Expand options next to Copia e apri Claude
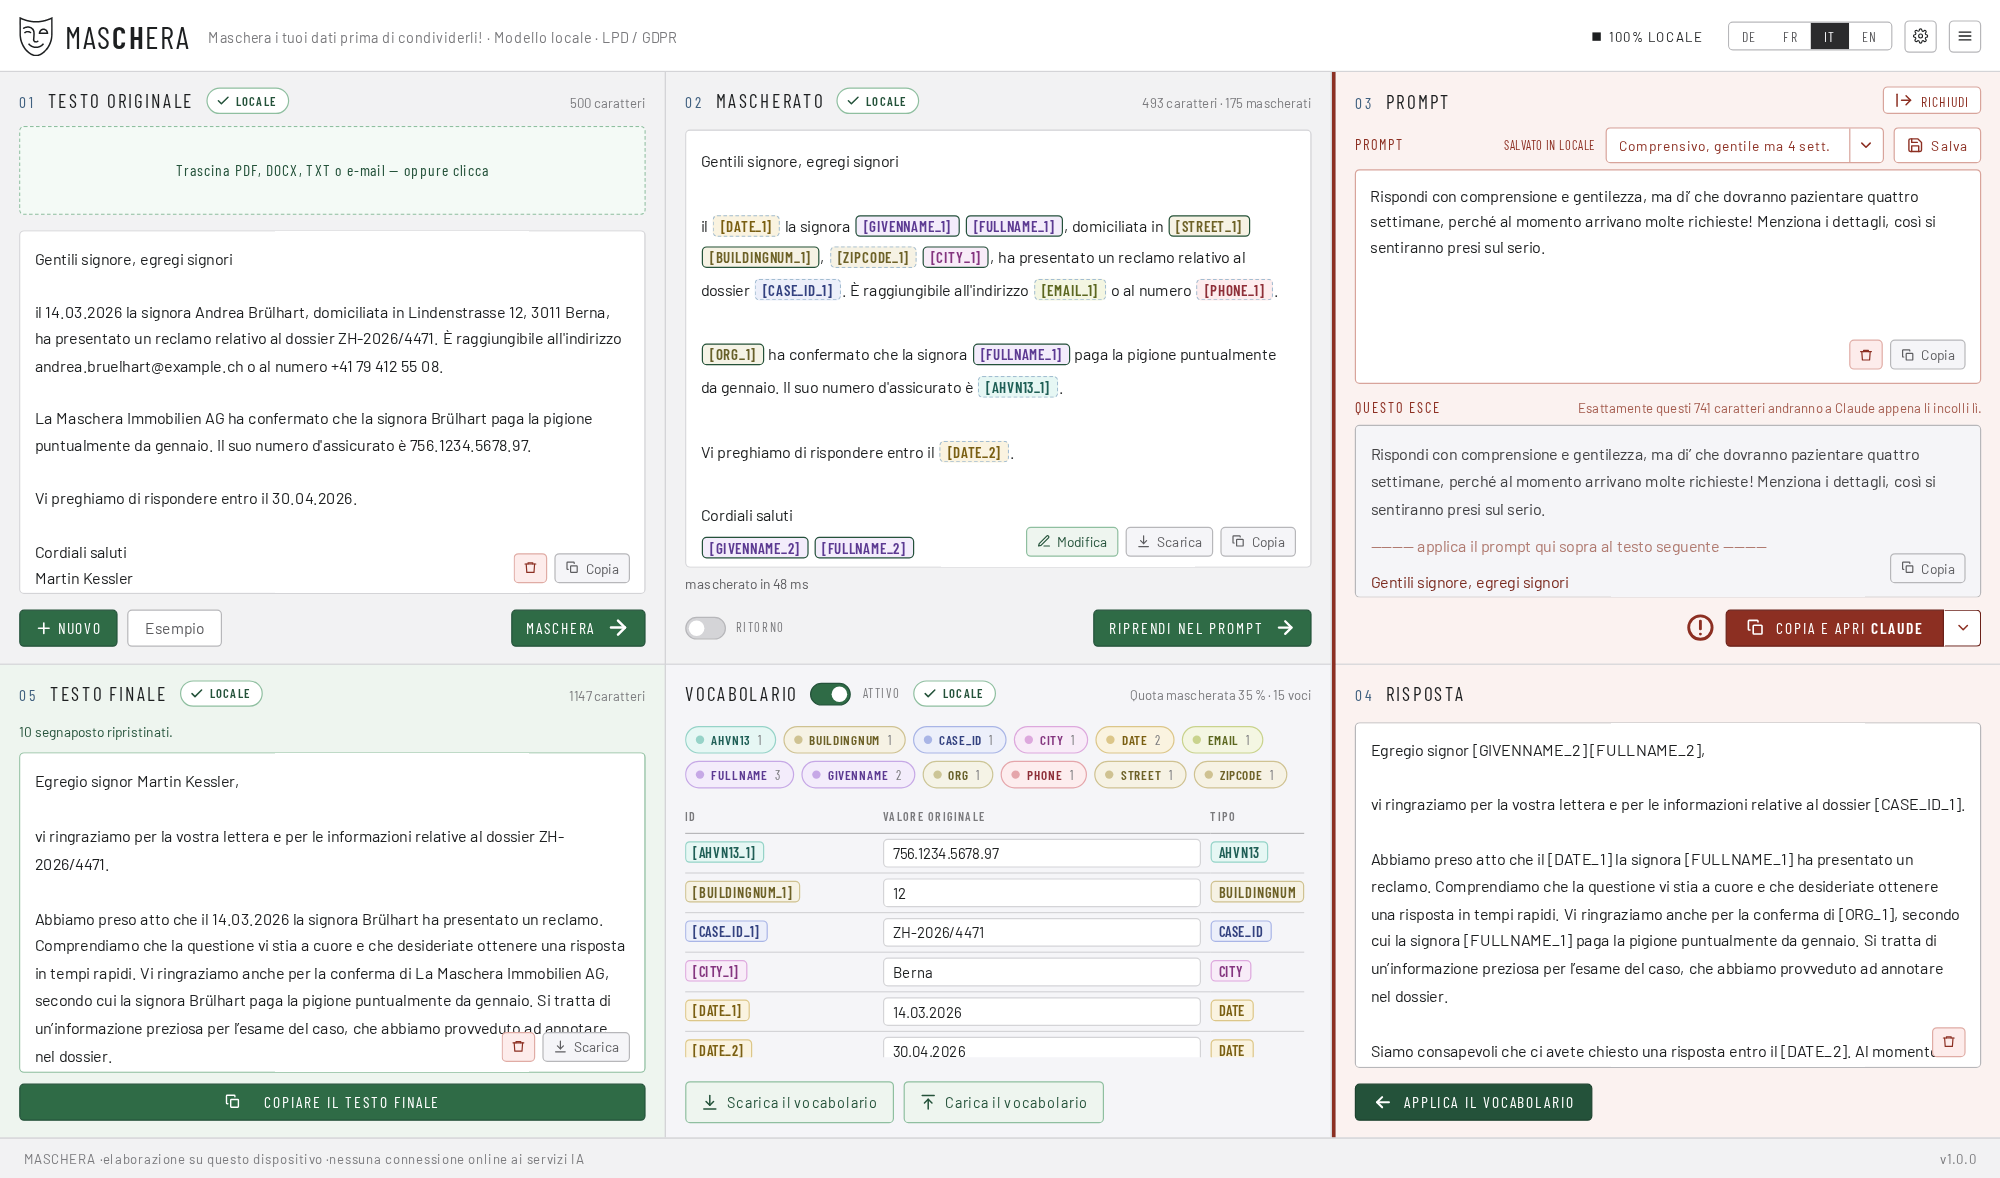The width and height of the screenshot is (2000, 1178). pos(1962,628)
